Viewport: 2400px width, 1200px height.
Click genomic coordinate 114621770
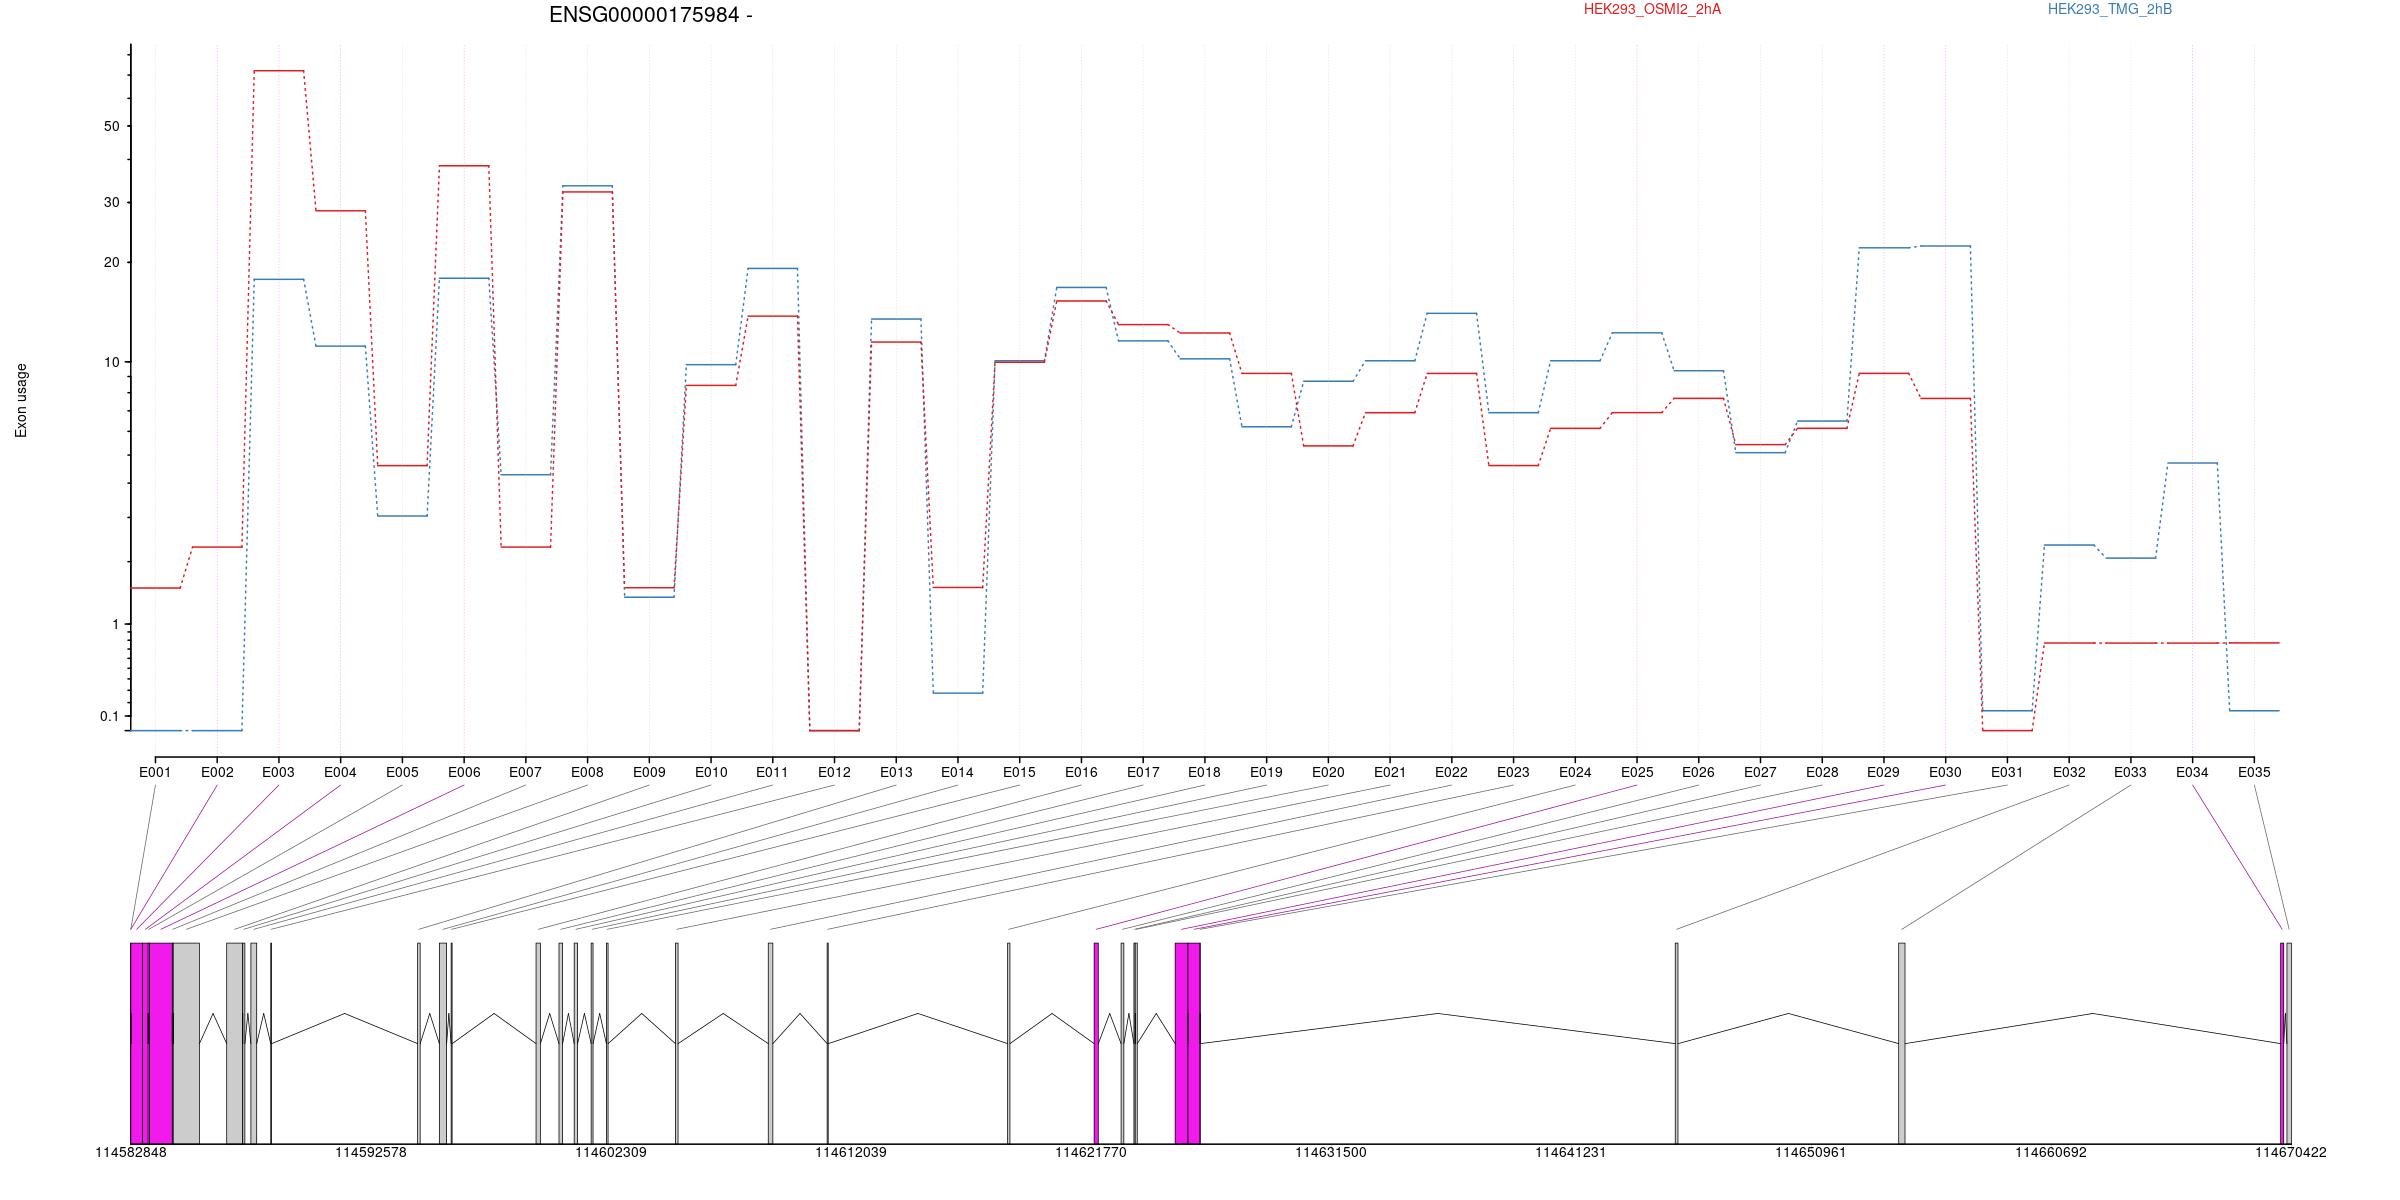pyautogui.click(x=1091, y=1152)
